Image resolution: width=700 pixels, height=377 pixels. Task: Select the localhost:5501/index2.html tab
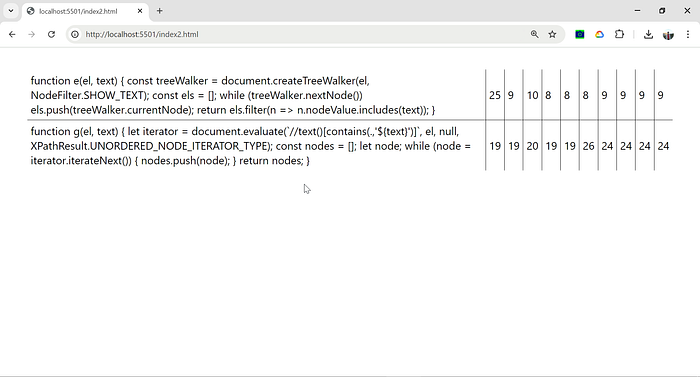coord(85,11)
